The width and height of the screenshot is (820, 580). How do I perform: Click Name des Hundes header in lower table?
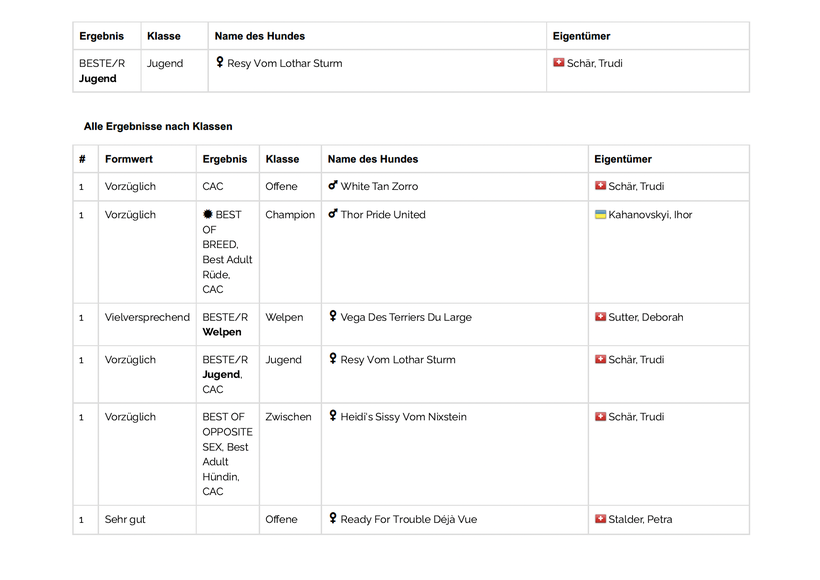pyautogui.click(x=373, y=159)
